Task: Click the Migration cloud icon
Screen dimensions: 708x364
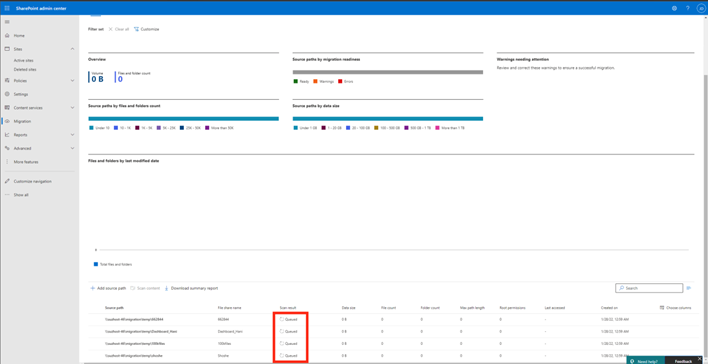Action: click(x=7, y=121)
